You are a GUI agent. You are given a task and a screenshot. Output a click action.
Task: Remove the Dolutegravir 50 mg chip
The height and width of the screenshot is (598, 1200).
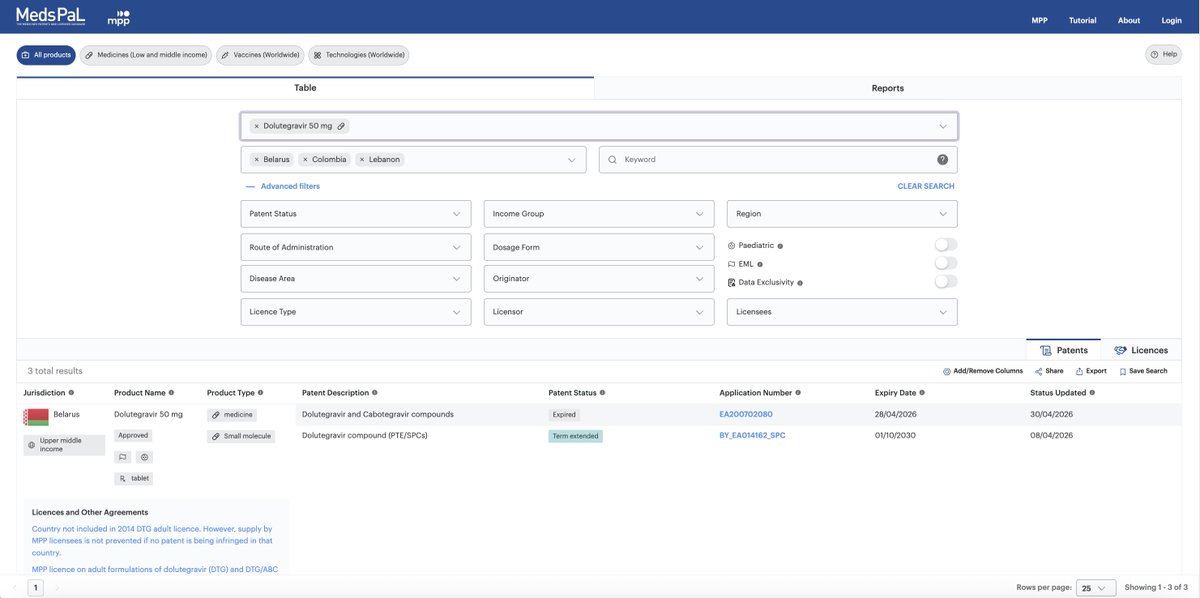point(256,126)
